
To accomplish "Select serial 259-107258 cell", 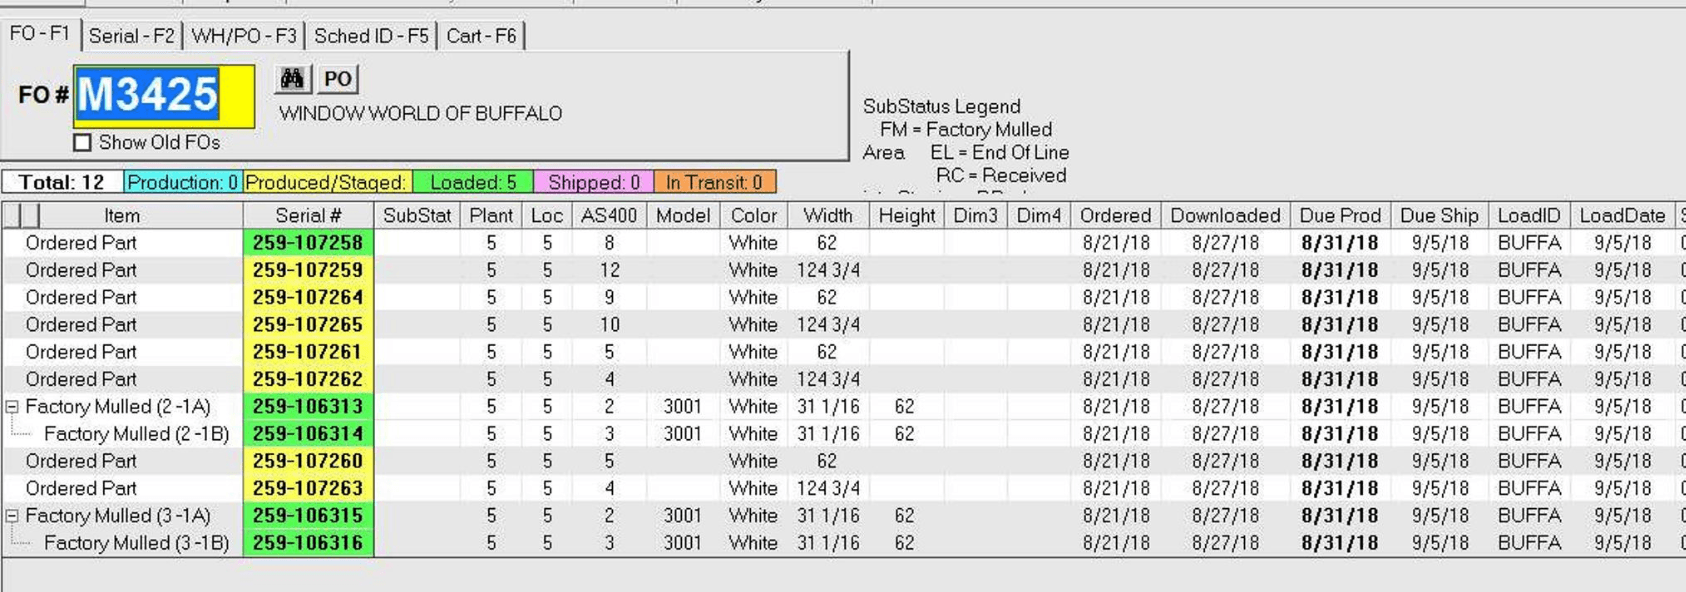I will tap(308, 243).
